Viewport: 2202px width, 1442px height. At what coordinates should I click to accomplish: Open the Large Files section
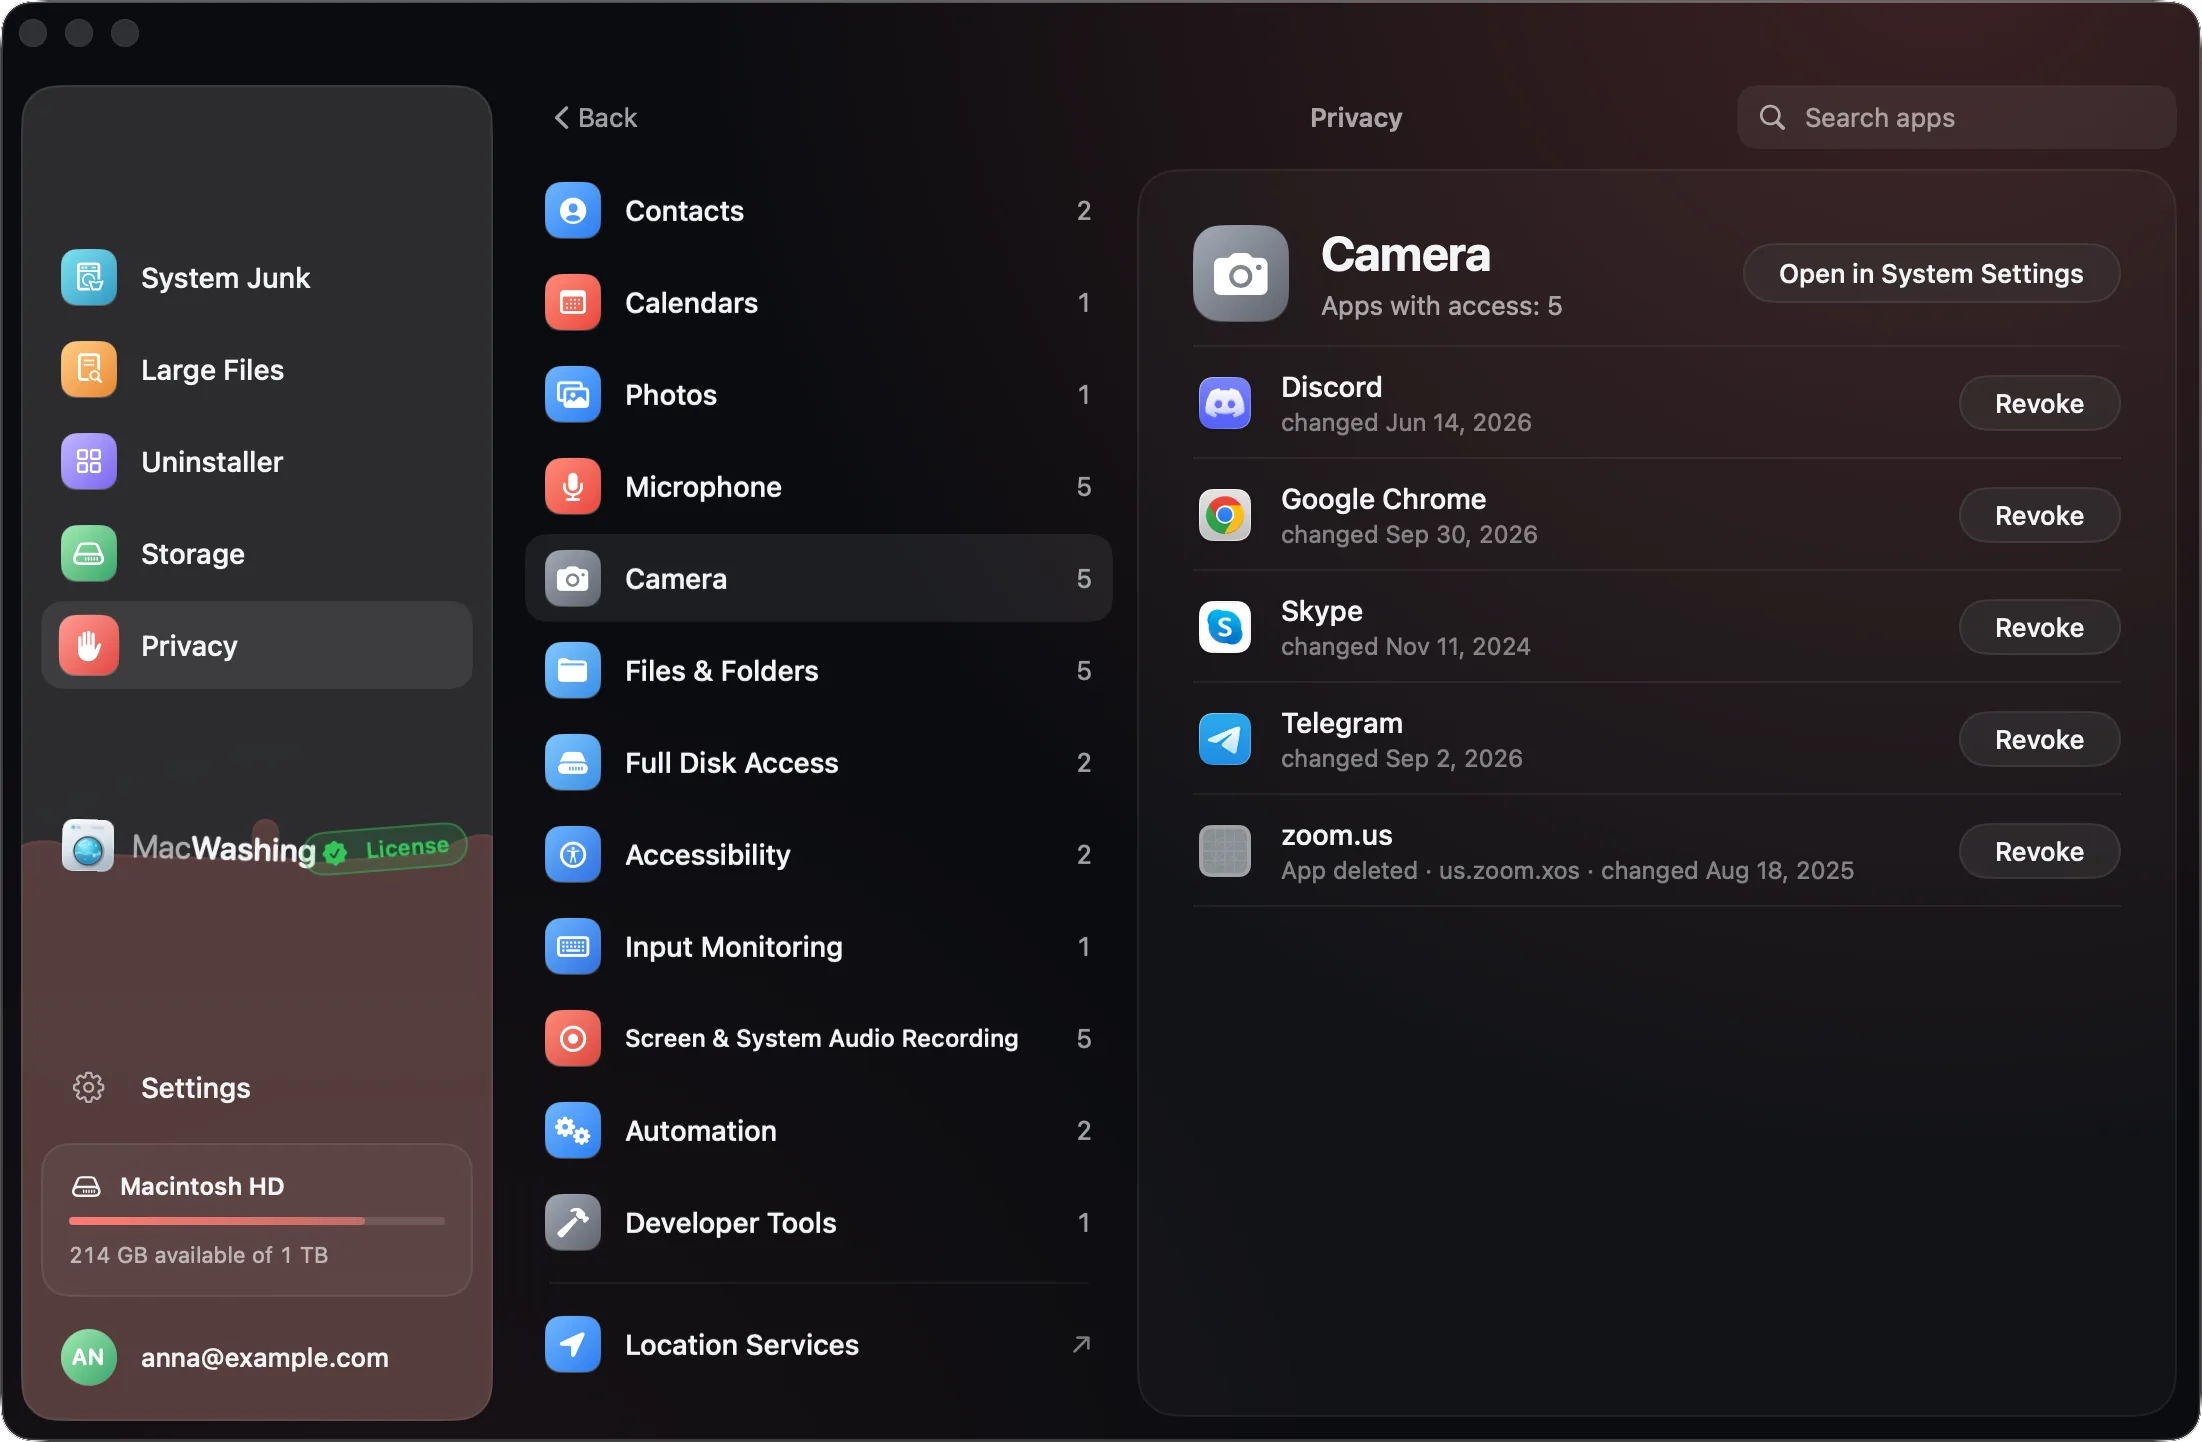257,369
